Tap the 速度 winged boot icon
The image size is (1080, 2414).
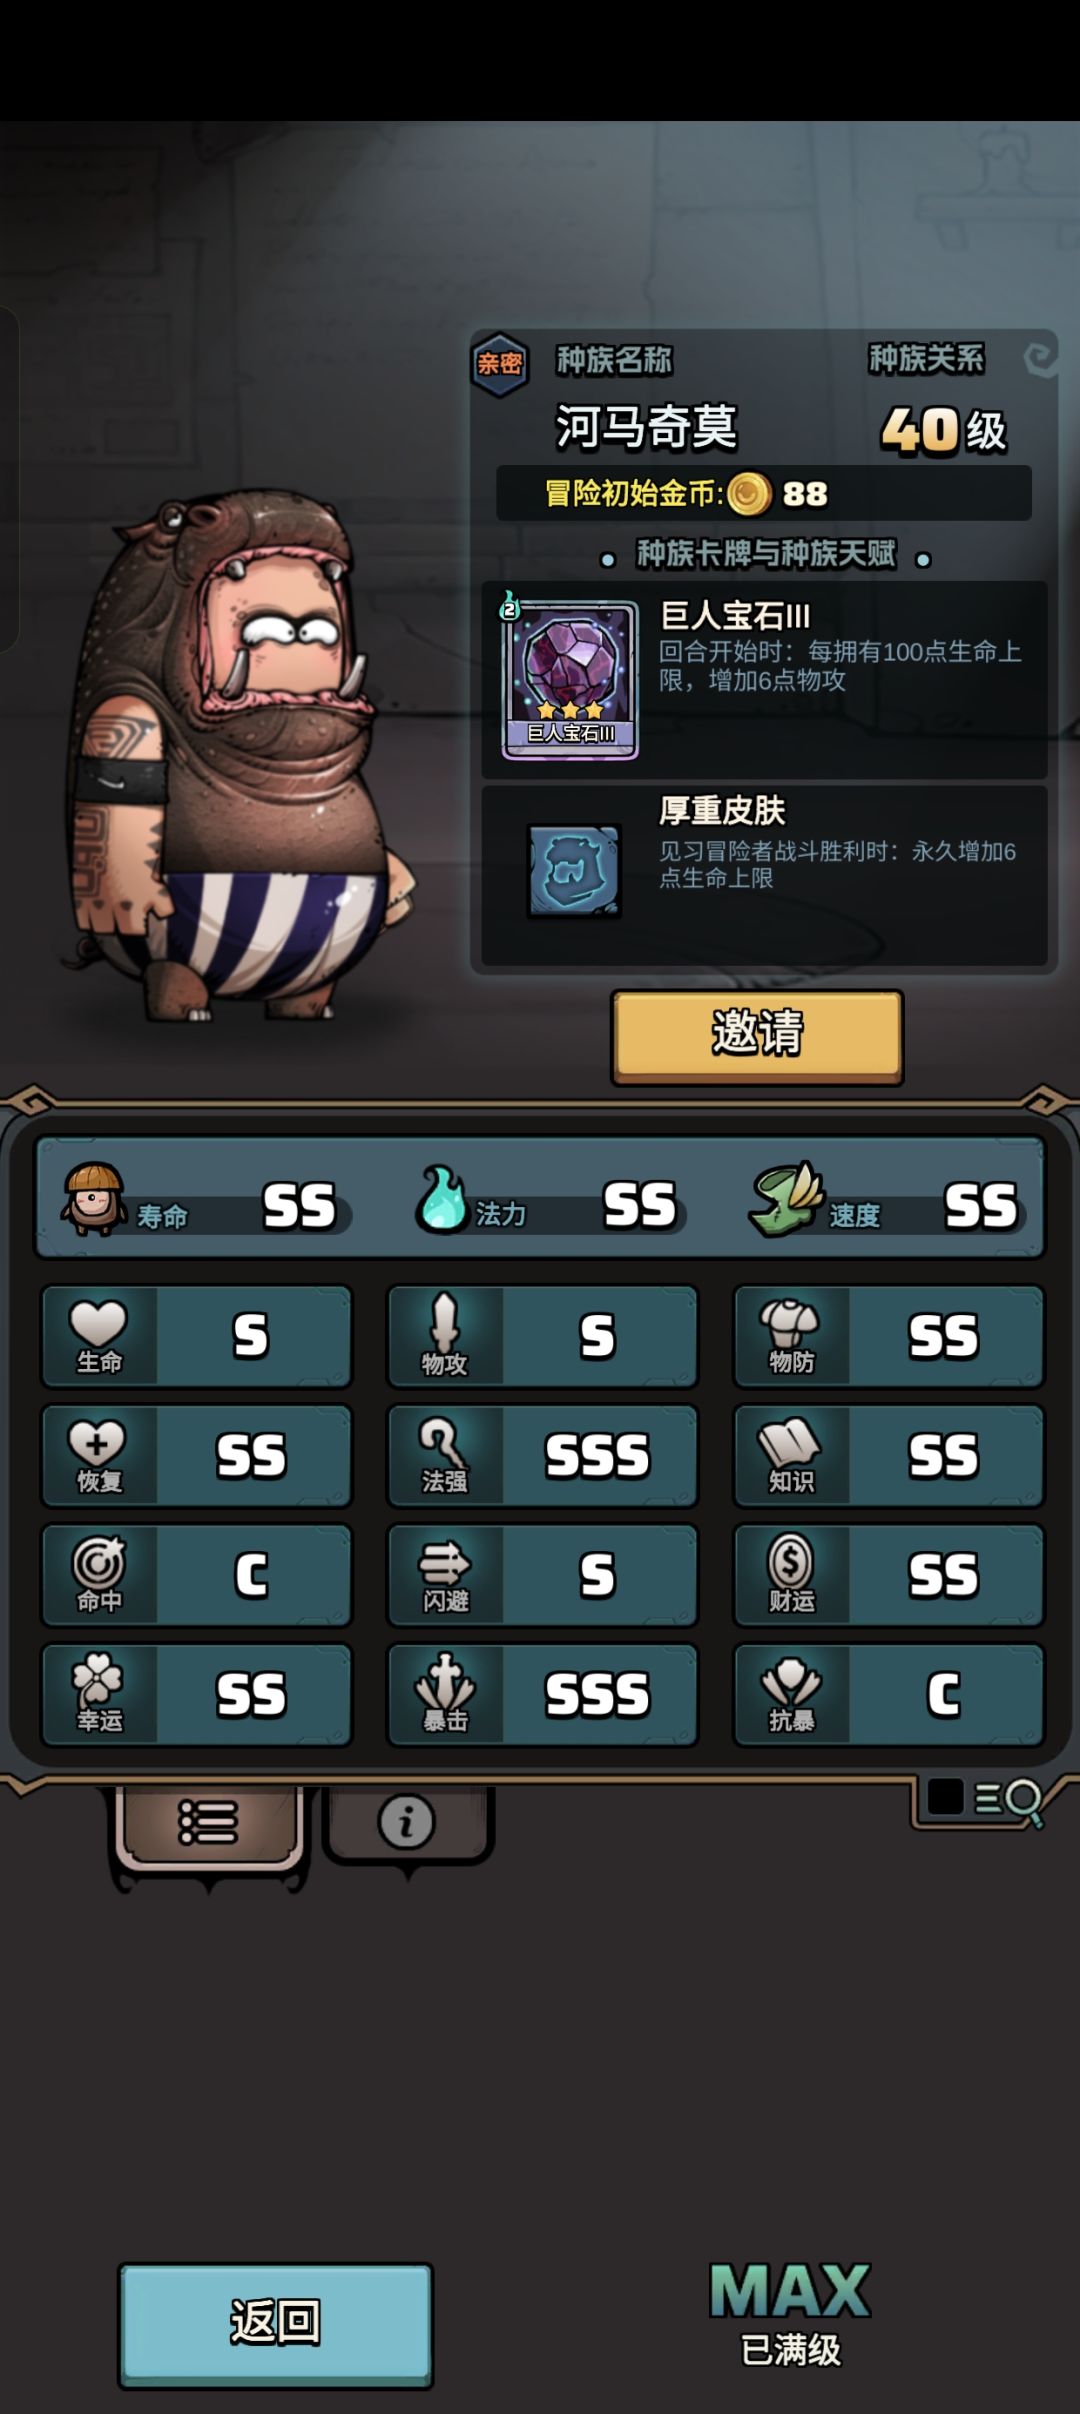coord(786,1199)
